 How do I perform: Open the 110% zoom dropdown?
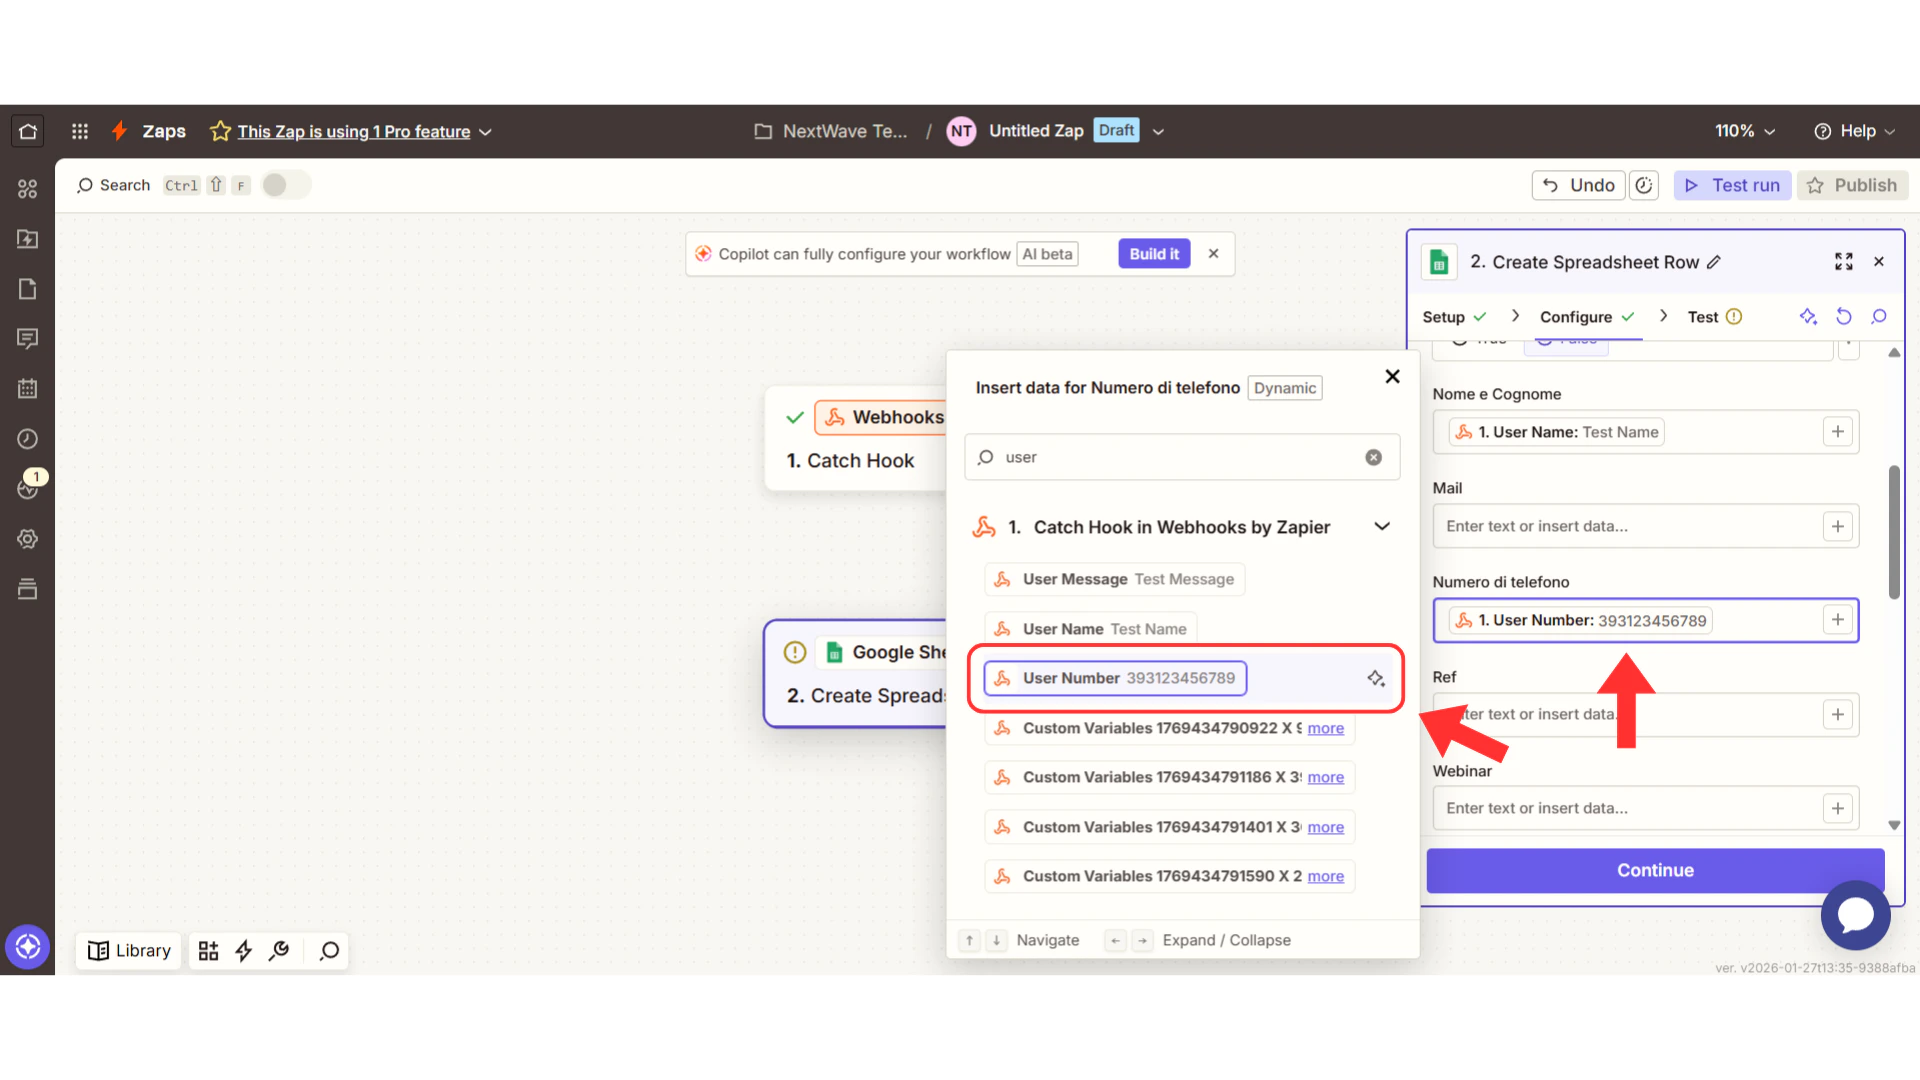pos(1745,131)
